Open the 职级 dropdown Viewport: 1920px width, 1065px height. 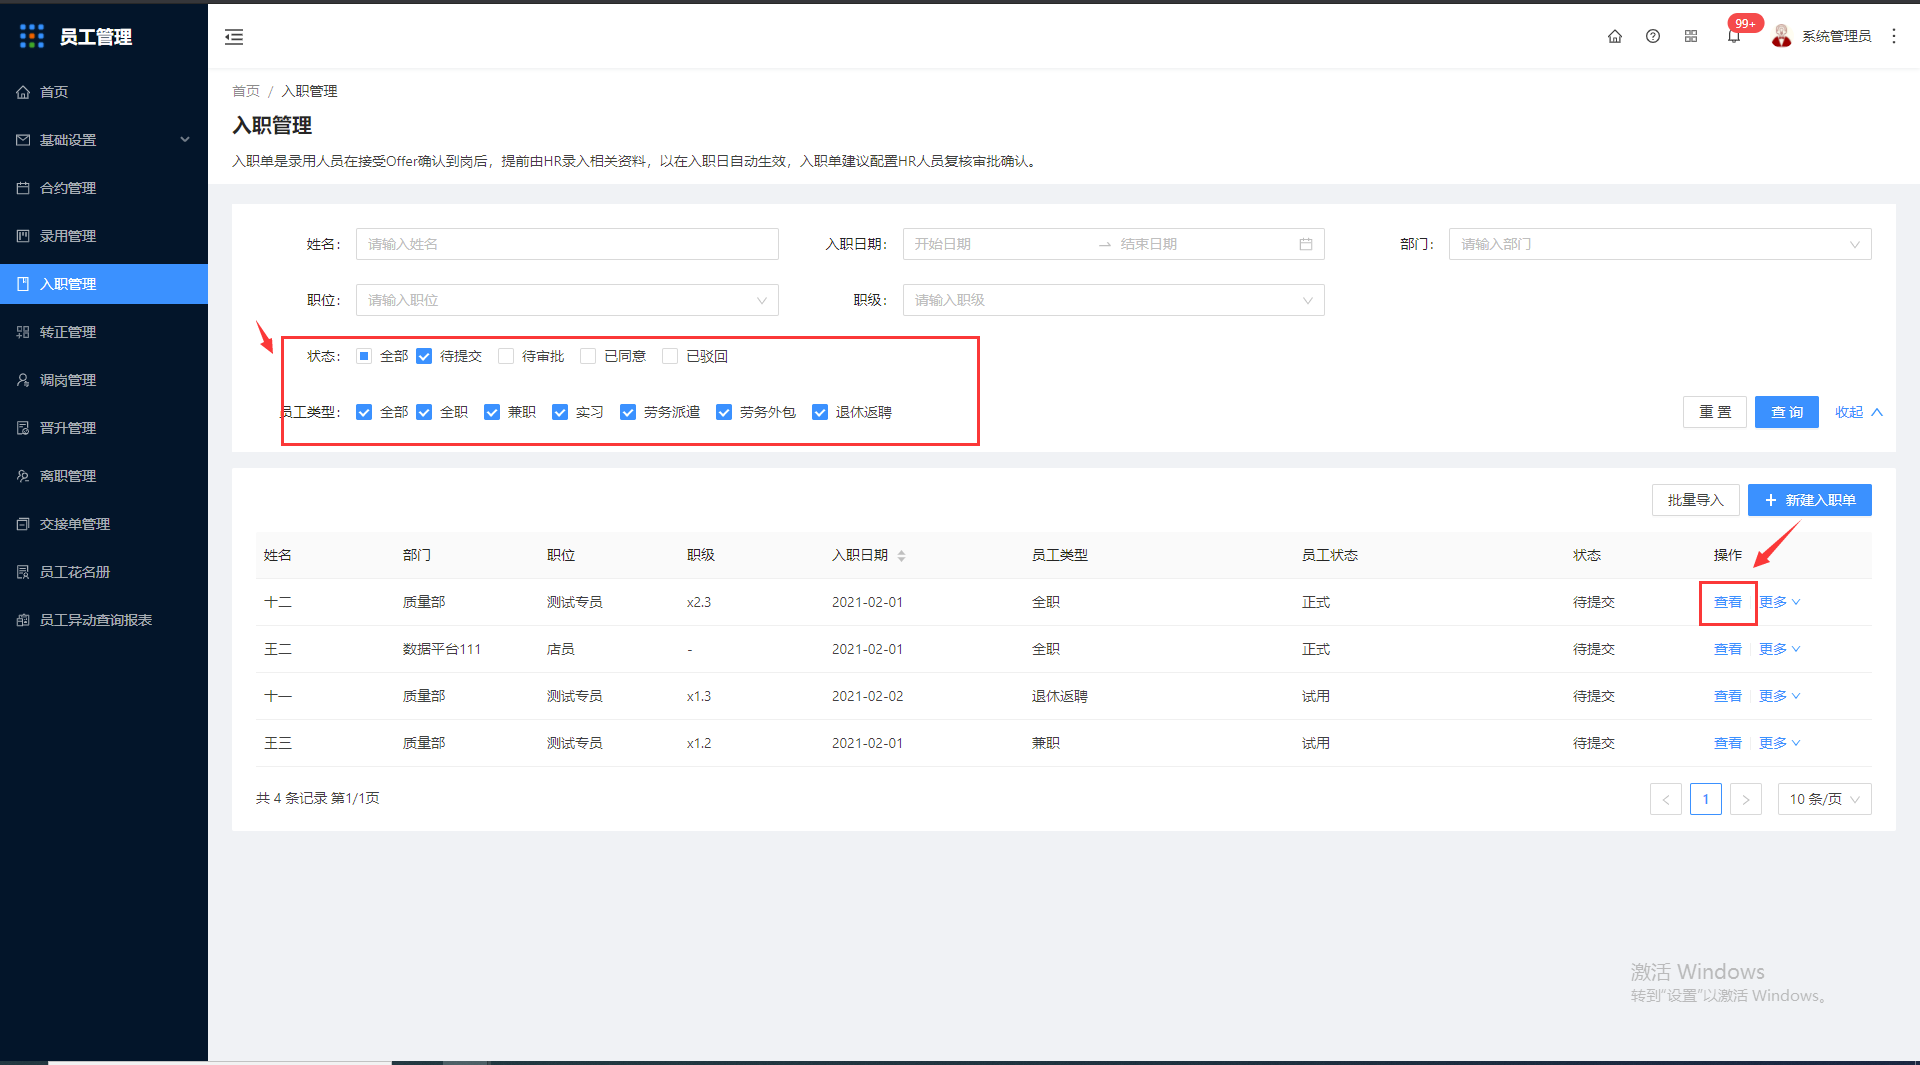(x=1114, y=300)
